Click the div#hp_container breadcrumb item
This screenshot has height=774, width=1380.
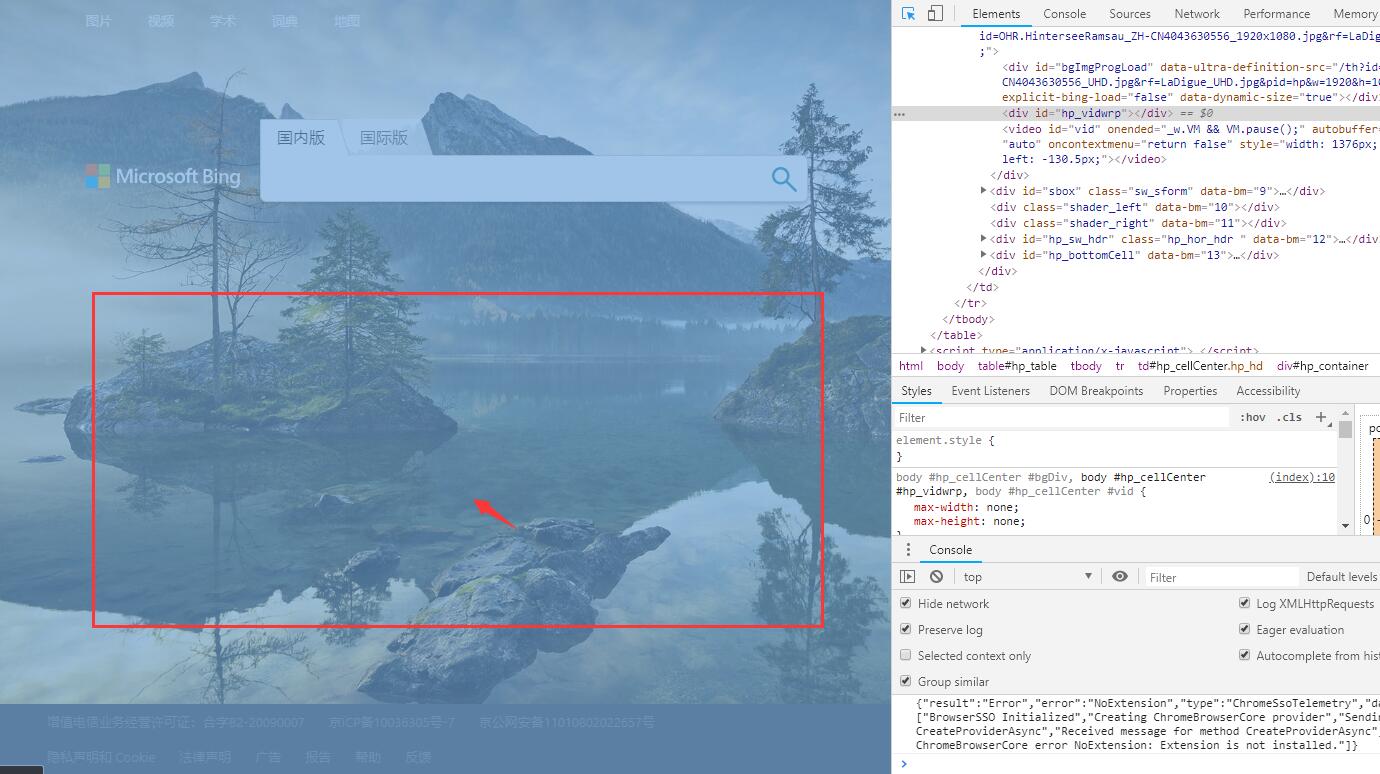pos(1322,366)
